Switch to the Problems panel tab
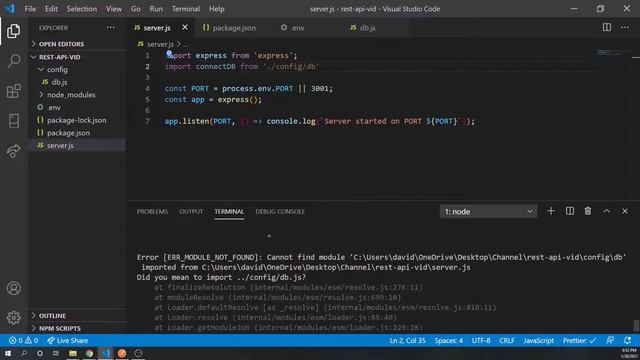Image resolution: width=640 pixels, height=360 pixels. point(152,211)
